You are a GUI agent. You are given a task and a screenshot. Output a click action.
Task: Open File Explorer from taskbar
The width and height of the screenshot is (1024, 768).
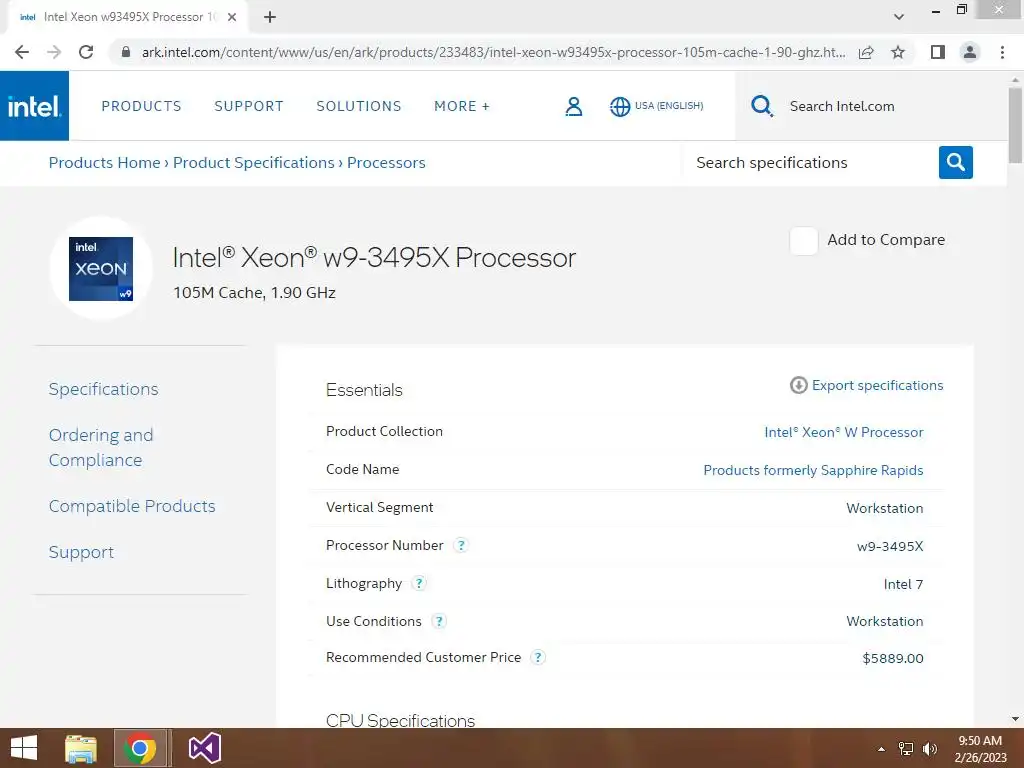pyautogui.click(x=81, y=748)
